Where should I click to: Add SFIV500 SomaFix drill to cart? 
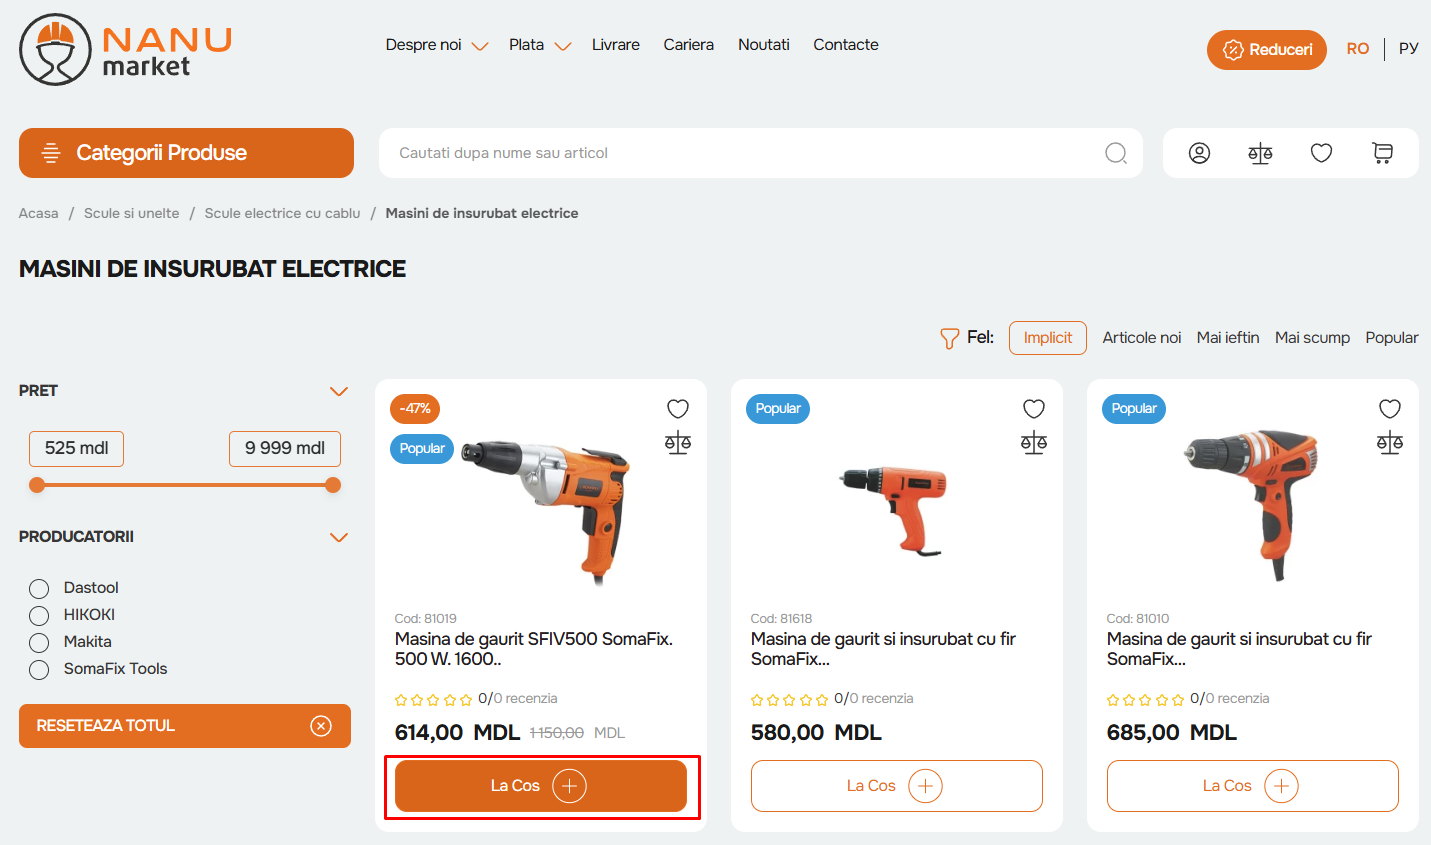click(541, 786)
